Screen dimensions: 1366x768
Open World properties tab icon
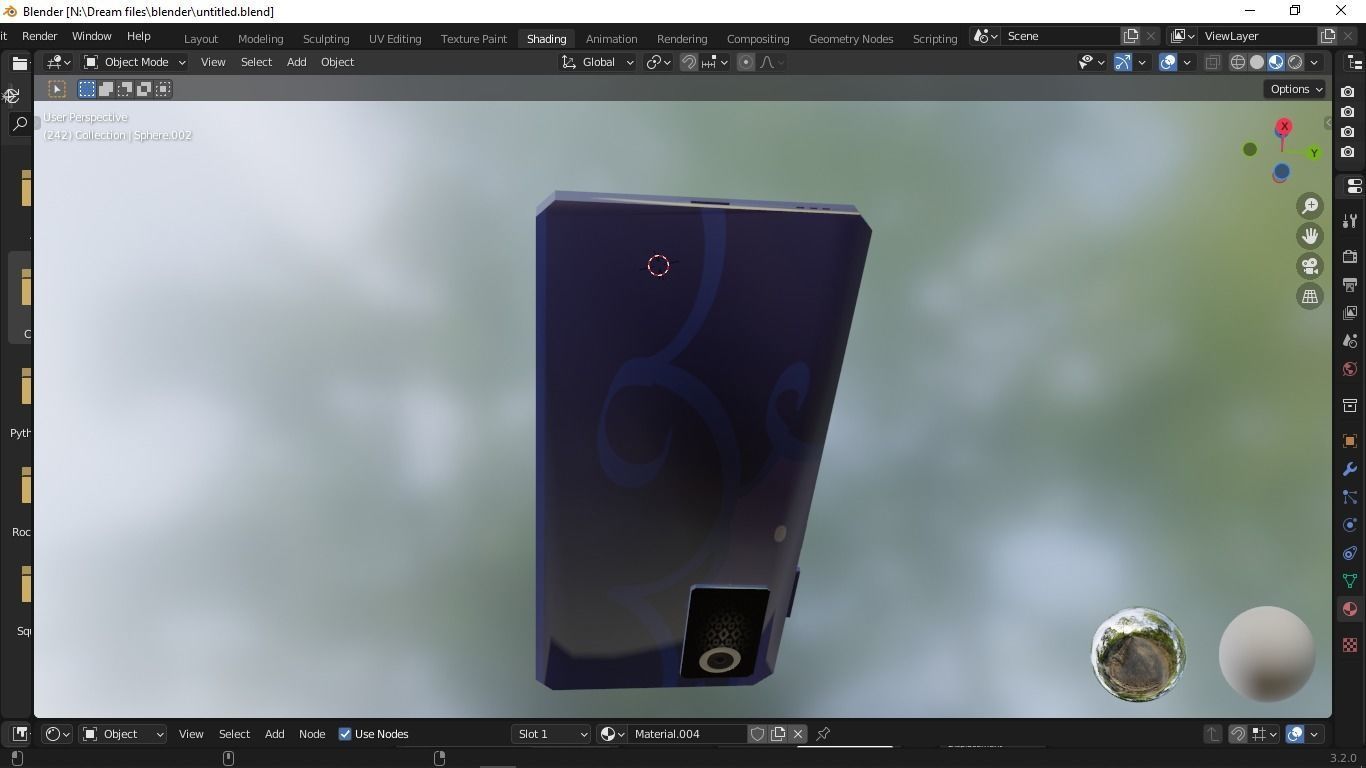pyautogui.click(x=1350, y=369)
